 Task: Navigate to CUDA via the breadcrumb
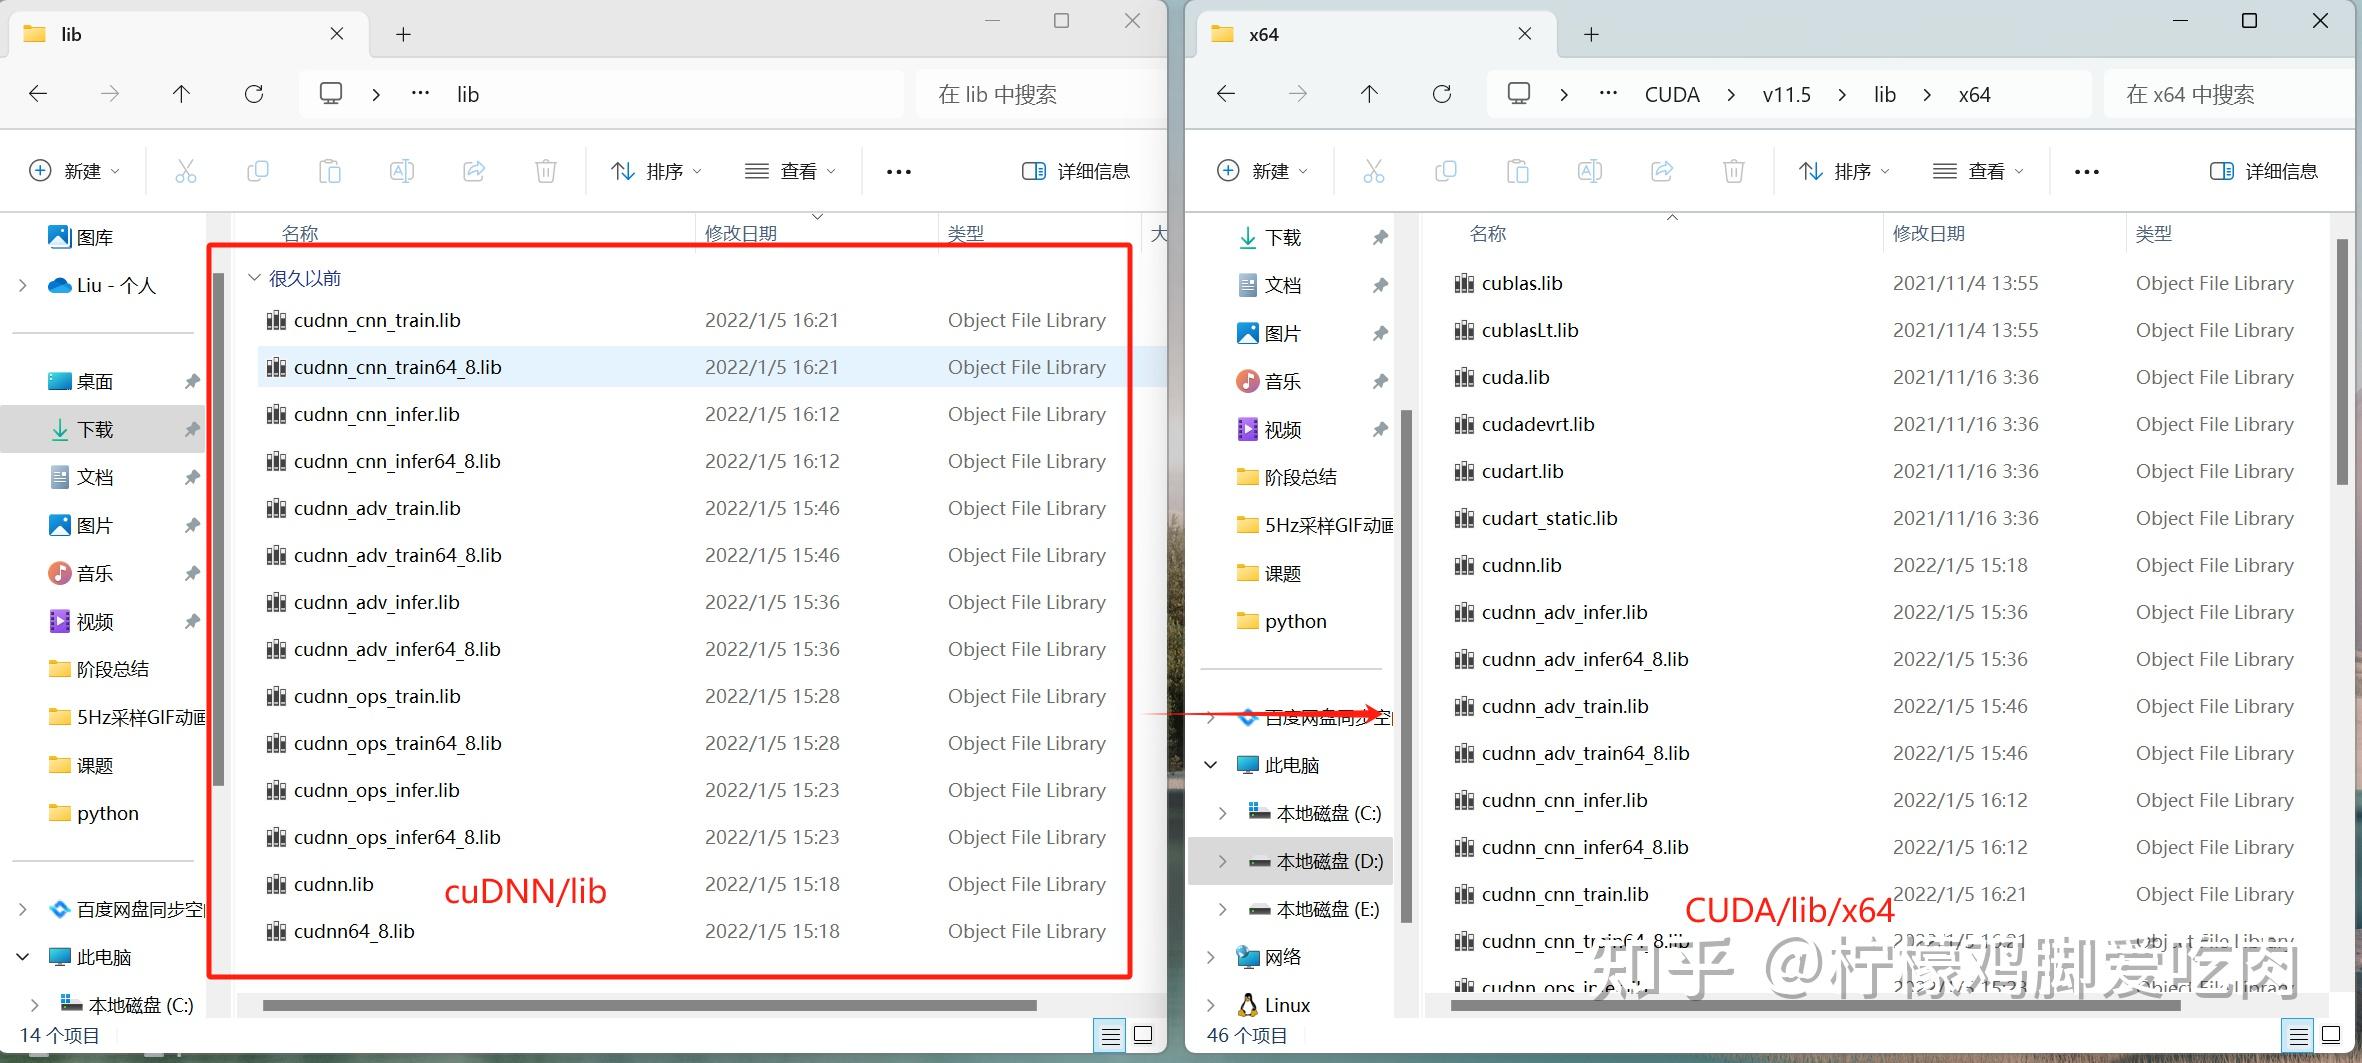[x=1671, y=93]
